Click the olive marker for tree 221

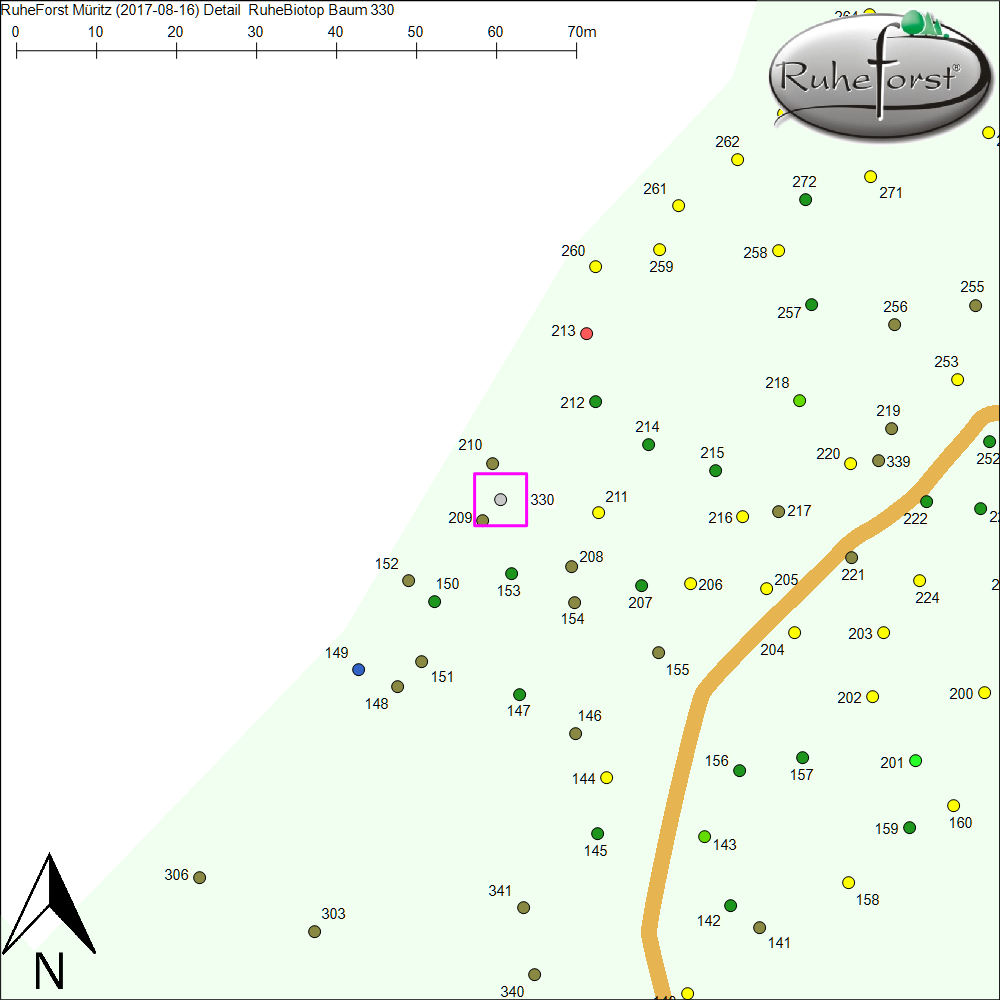point(851,557)
